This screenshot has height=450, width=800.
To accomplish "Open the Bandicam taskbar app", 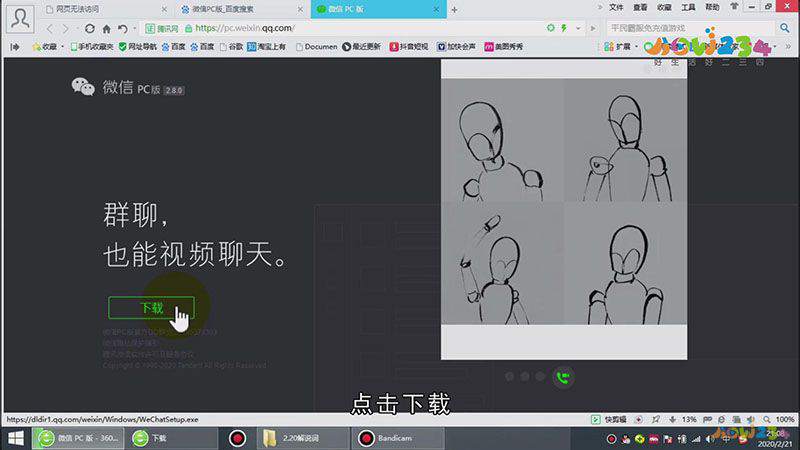I will tap(398, 438).
